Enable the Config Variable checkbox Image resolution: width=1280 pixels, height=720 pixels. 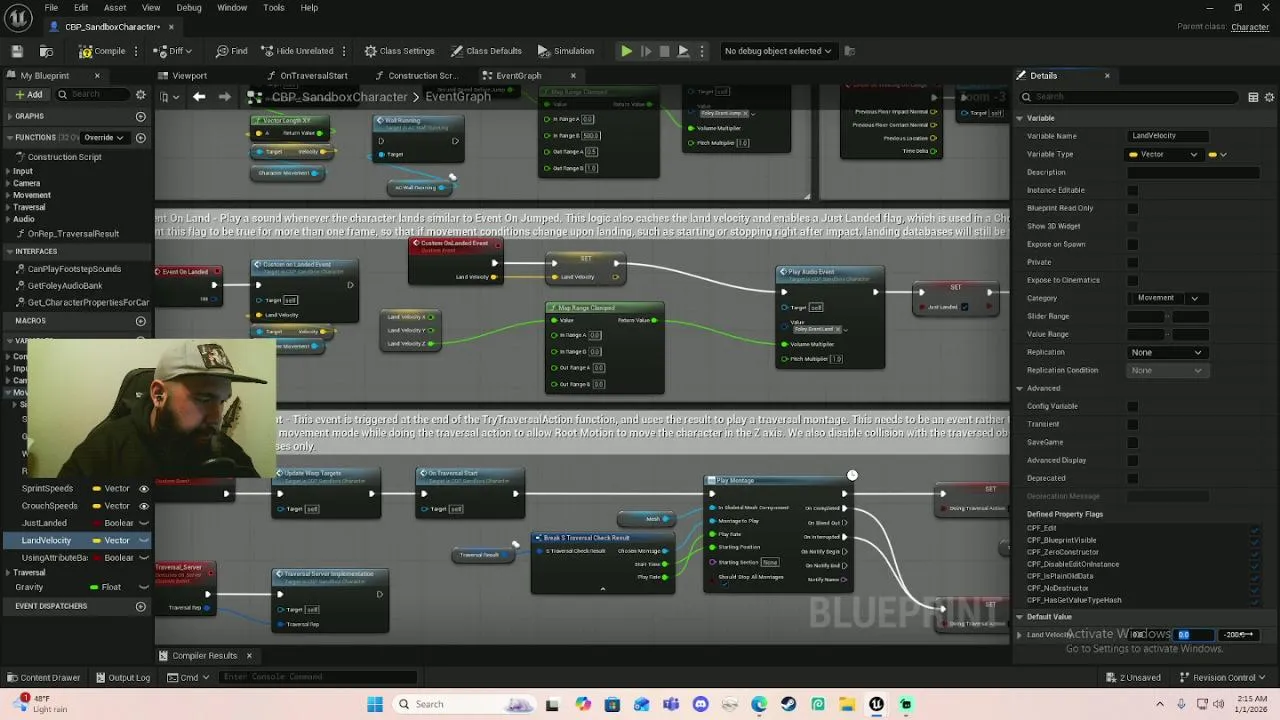1132,406
